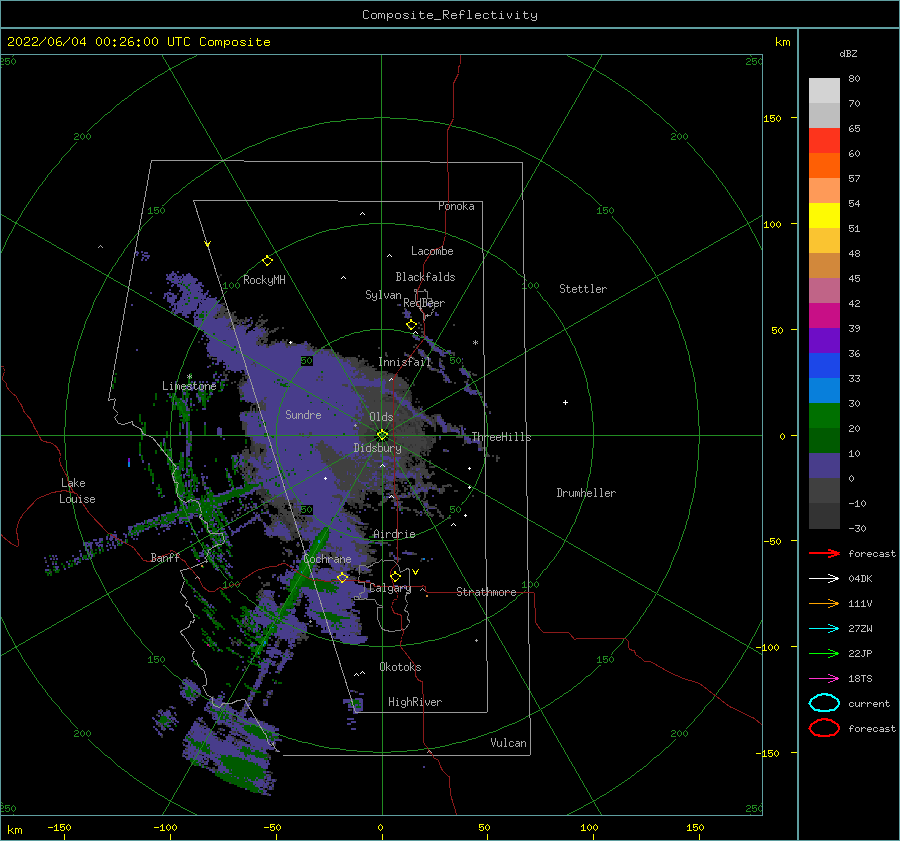Click the 10 dBZ slate purple swatch
Screen dimensions: 900x841
point(824,466)
